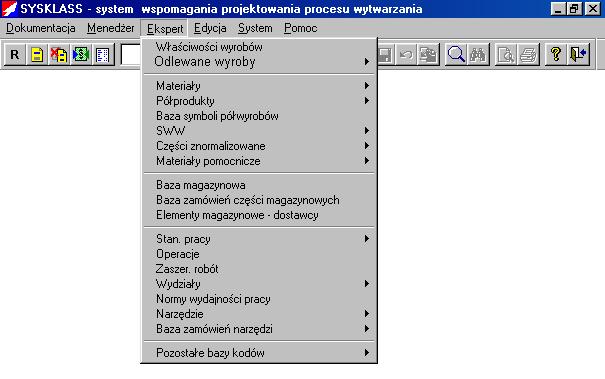Open the System menu
Viewport: 605px width, 379px height.
(x=255, y=28)
